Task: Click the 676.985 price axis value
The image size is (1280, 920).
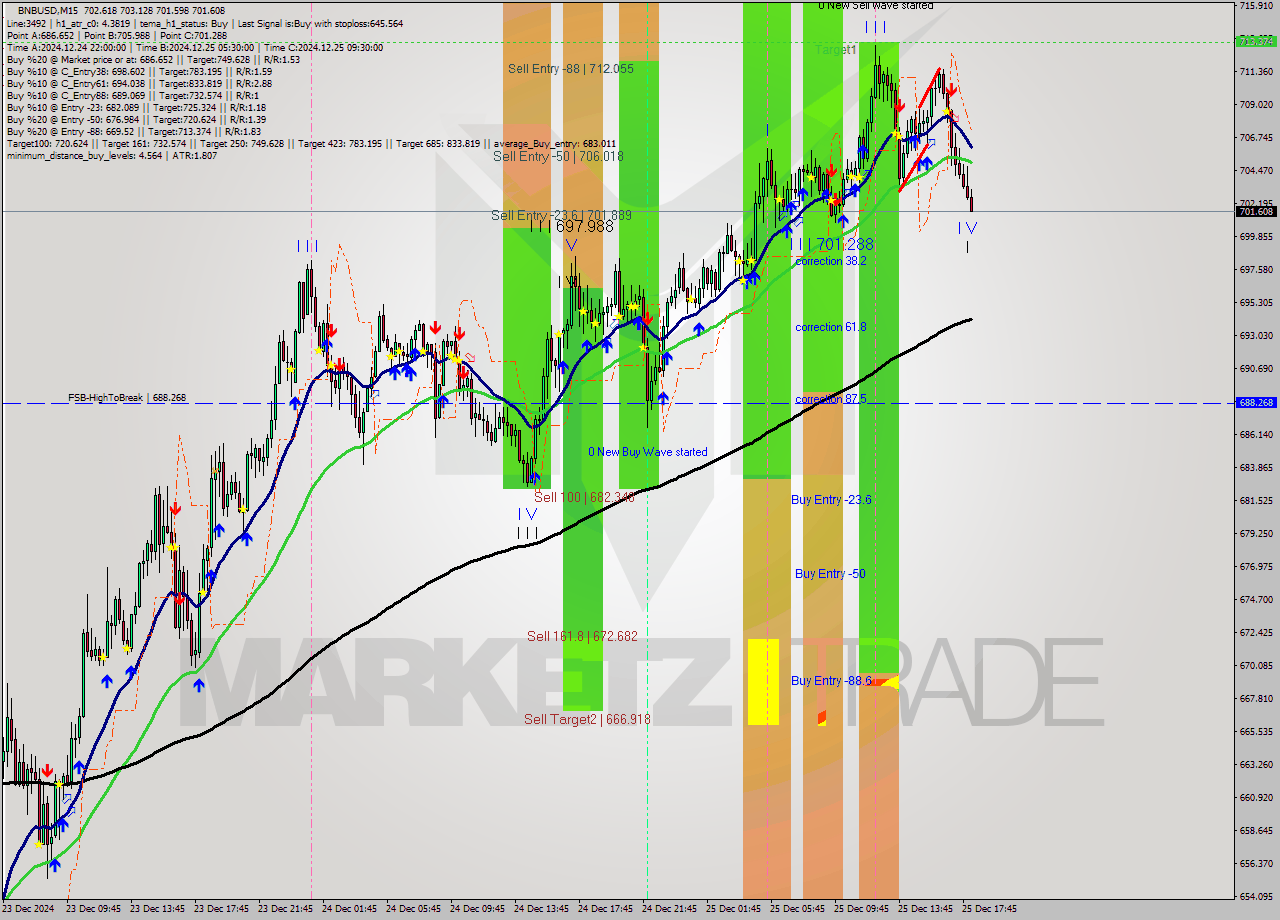Action: (1256, 567)
